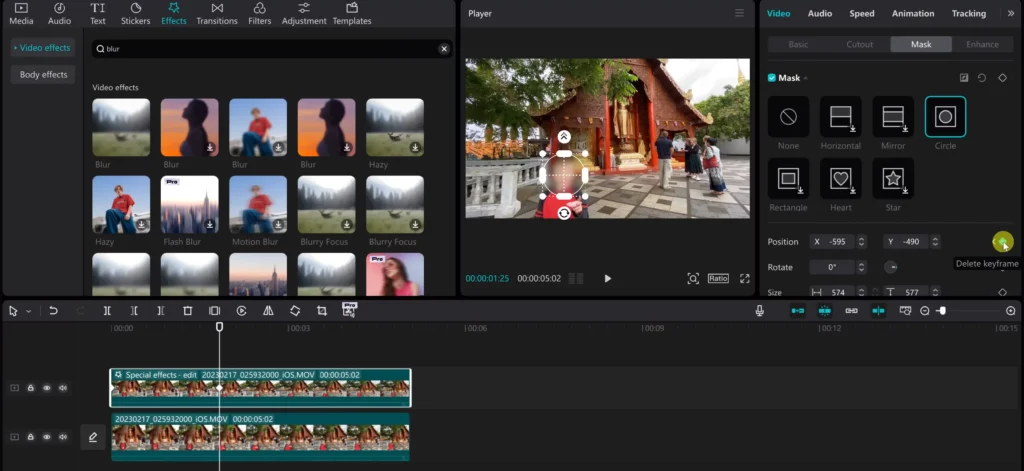
Task: Open the Animation properties tab
Action: (x=913, y=13)
